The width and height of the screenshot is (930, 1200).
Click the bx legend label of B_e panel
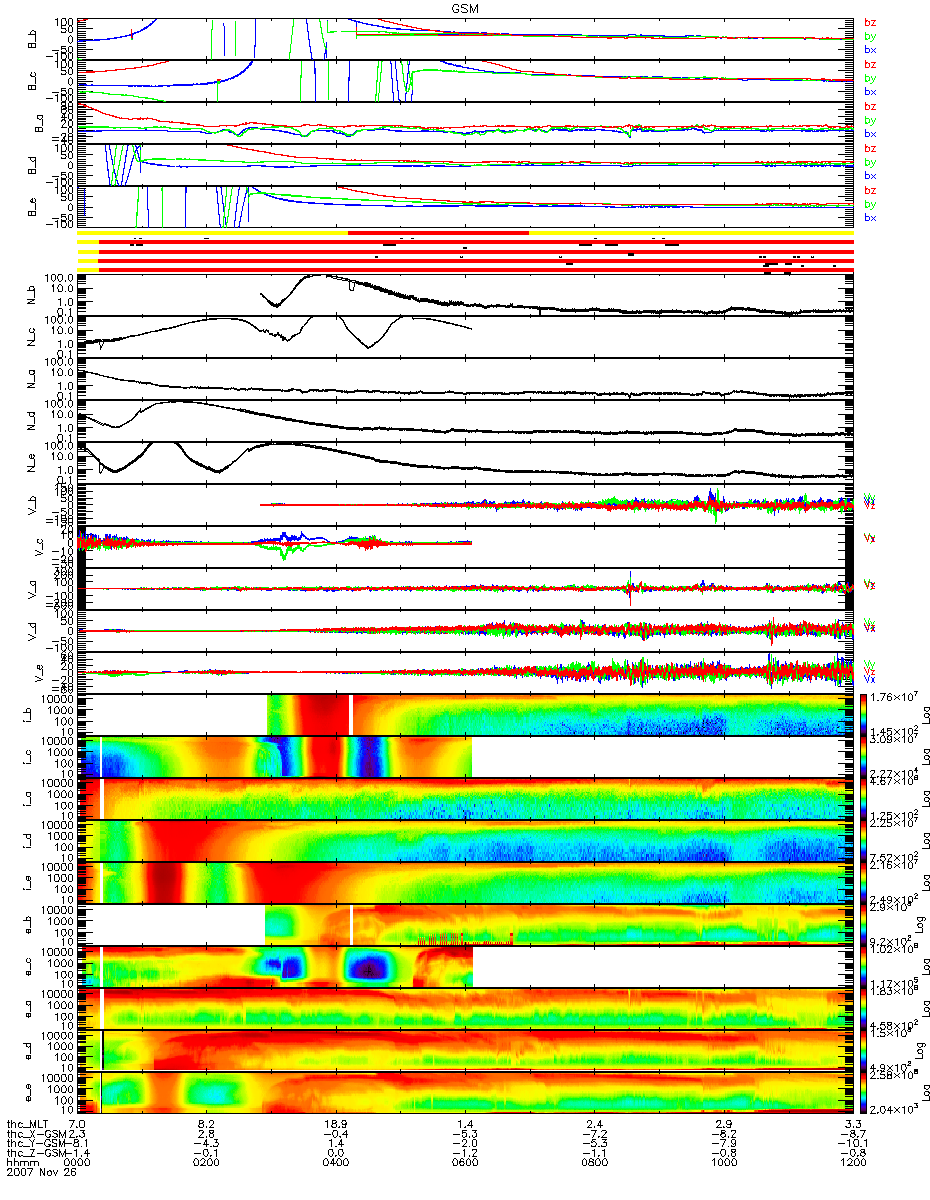coord(869,217)
